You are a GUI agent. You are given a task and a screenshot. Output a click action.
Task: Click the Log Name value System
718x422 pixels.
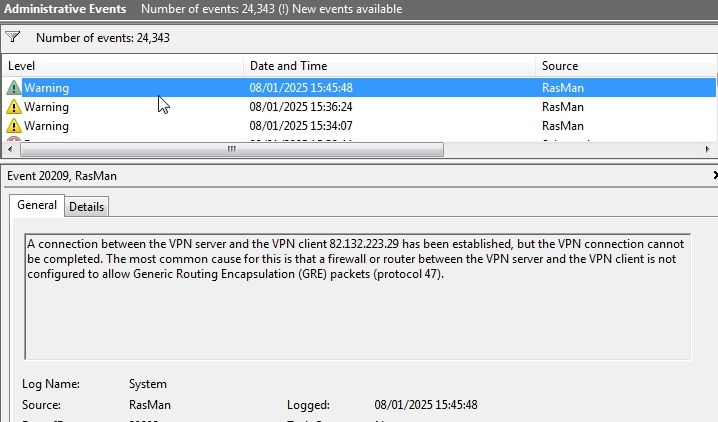[x=148, y=384]
